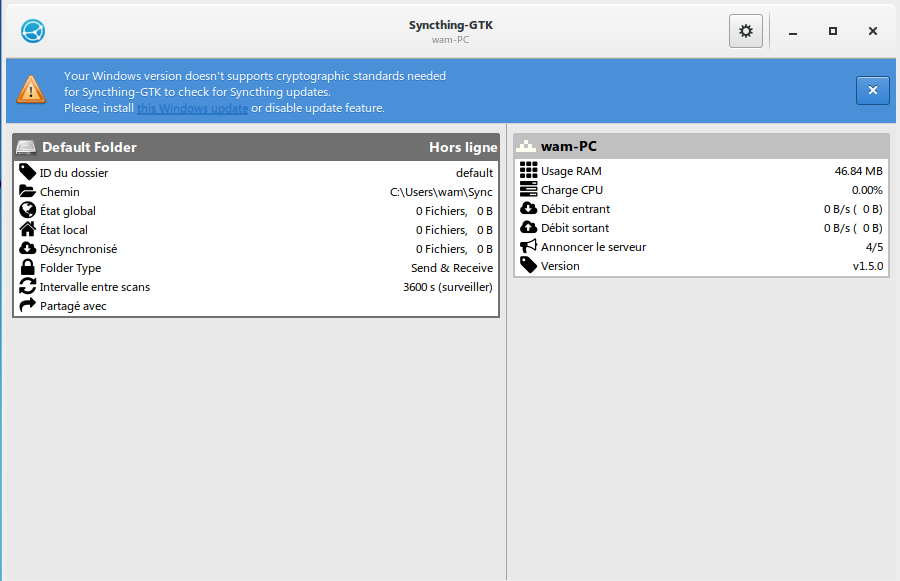Viewport: 900px width, 581px height.
Task: Click the Partagé avec share arrow icon
Action: click(x=28, y=306)
